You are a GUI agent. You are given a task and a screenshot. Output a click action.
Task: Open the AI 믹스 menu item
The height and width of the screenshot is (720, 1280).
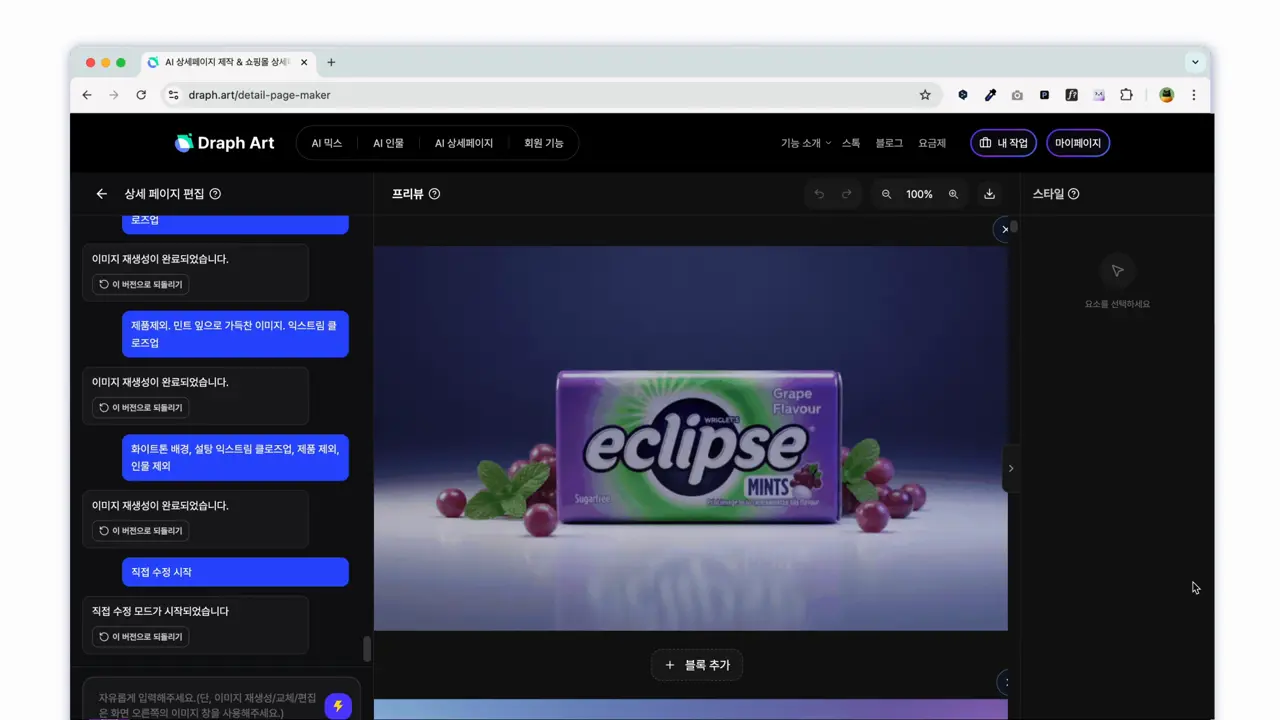tap(326, 143)
